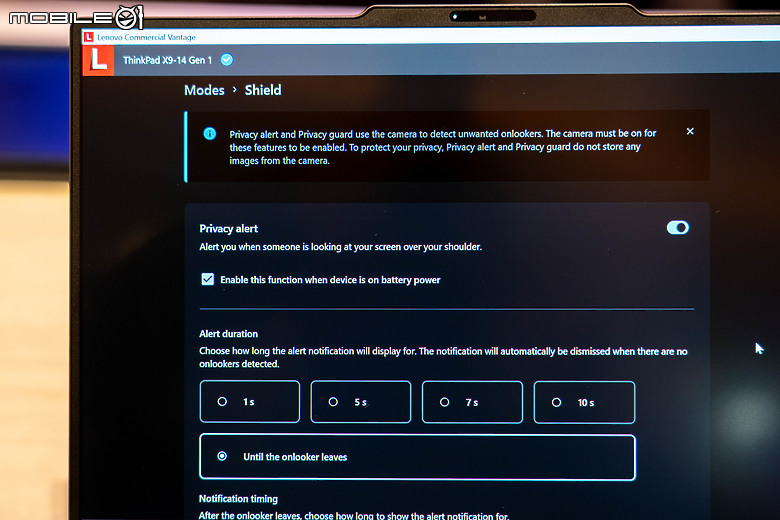Select Until the onlooker leaves option

[x=417, y=457]
